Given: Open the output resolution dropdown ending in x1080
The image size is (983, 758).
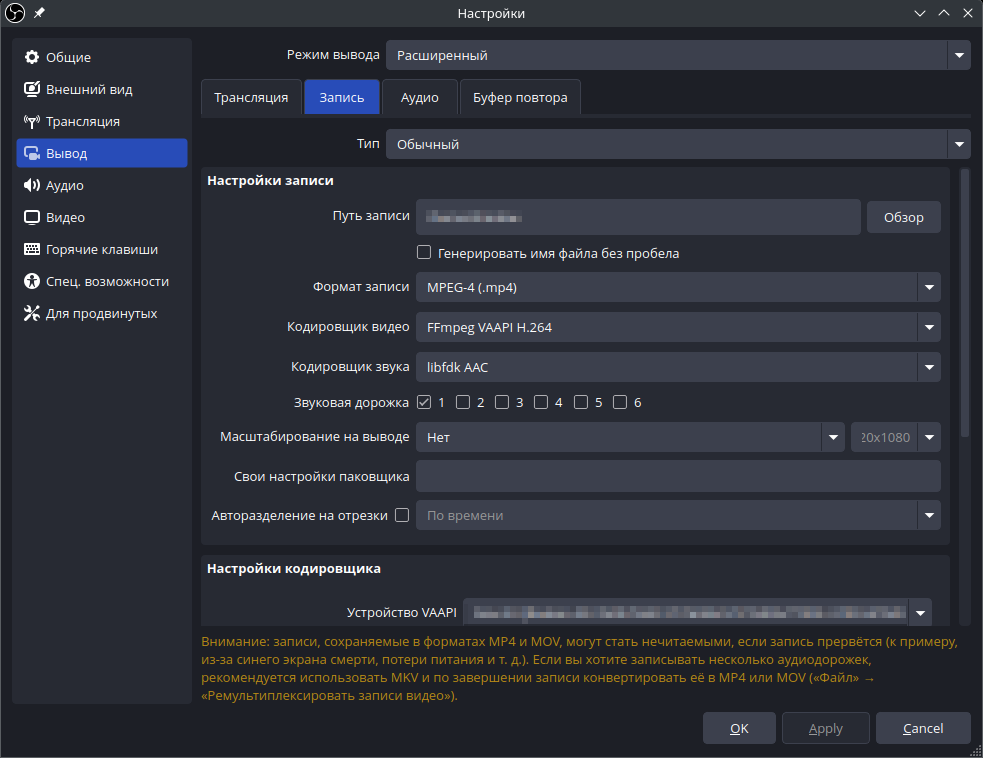Looking at the screenshot, I should tap(896, 437).
